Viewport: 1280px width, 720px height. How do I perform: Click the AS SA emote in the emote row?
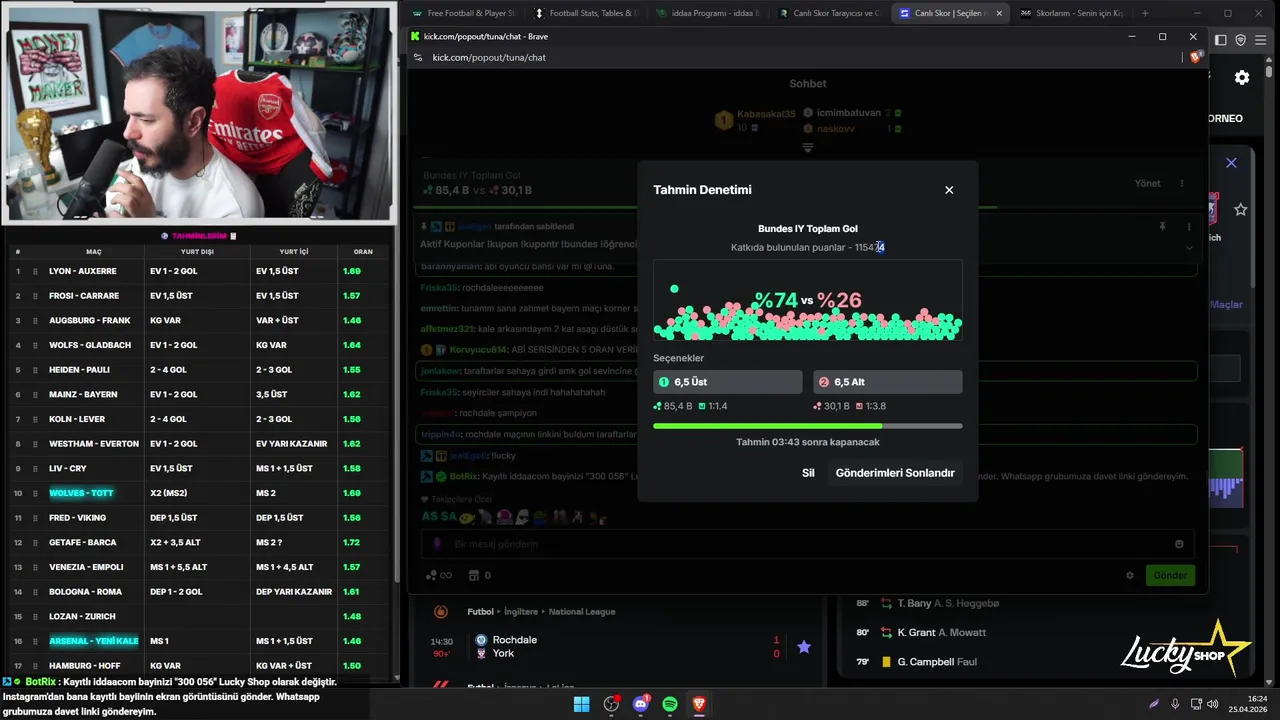tap(438, 517)
